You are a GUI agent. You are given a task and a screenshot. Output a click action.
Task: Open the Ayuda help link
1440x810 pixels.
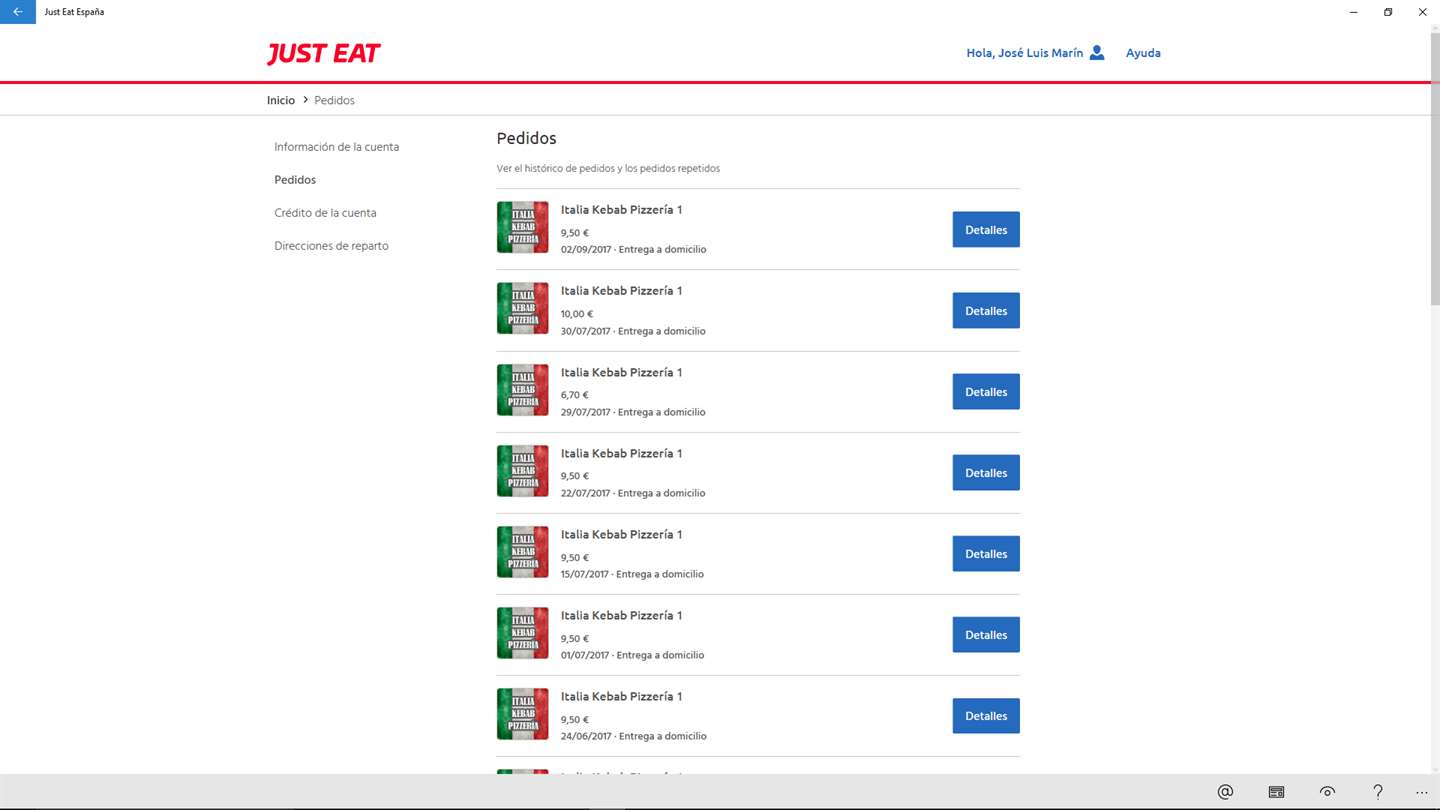1143,53
